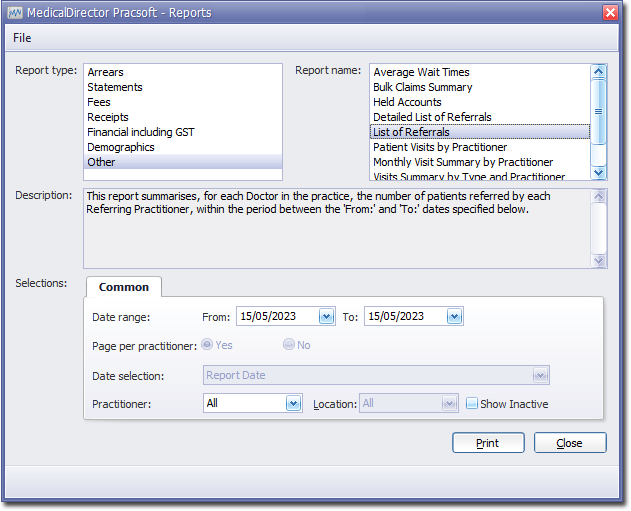This screenshot has width=631, height=511.
Task: Click the Print button
Action: pos(488,443)
